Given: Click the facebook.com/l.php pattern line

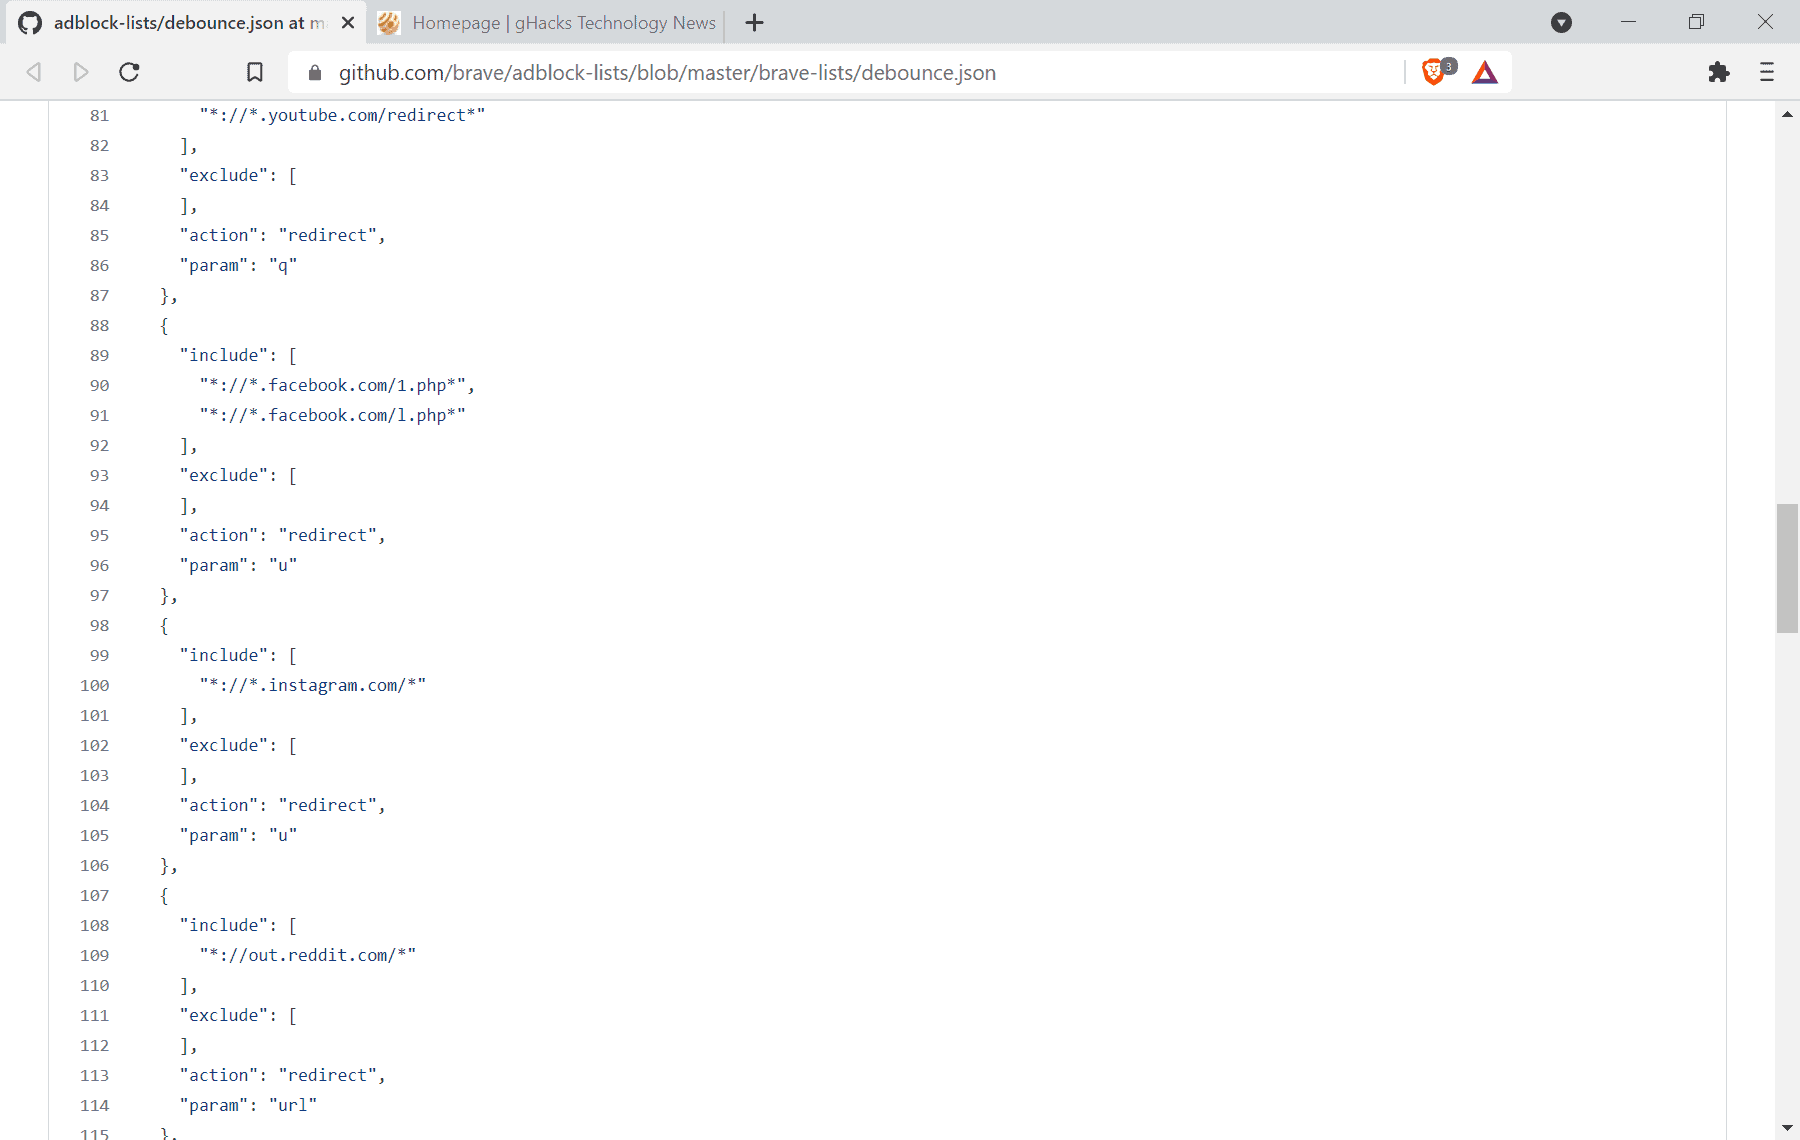Looking at the screenshot, I should click(x=332, y=415).
